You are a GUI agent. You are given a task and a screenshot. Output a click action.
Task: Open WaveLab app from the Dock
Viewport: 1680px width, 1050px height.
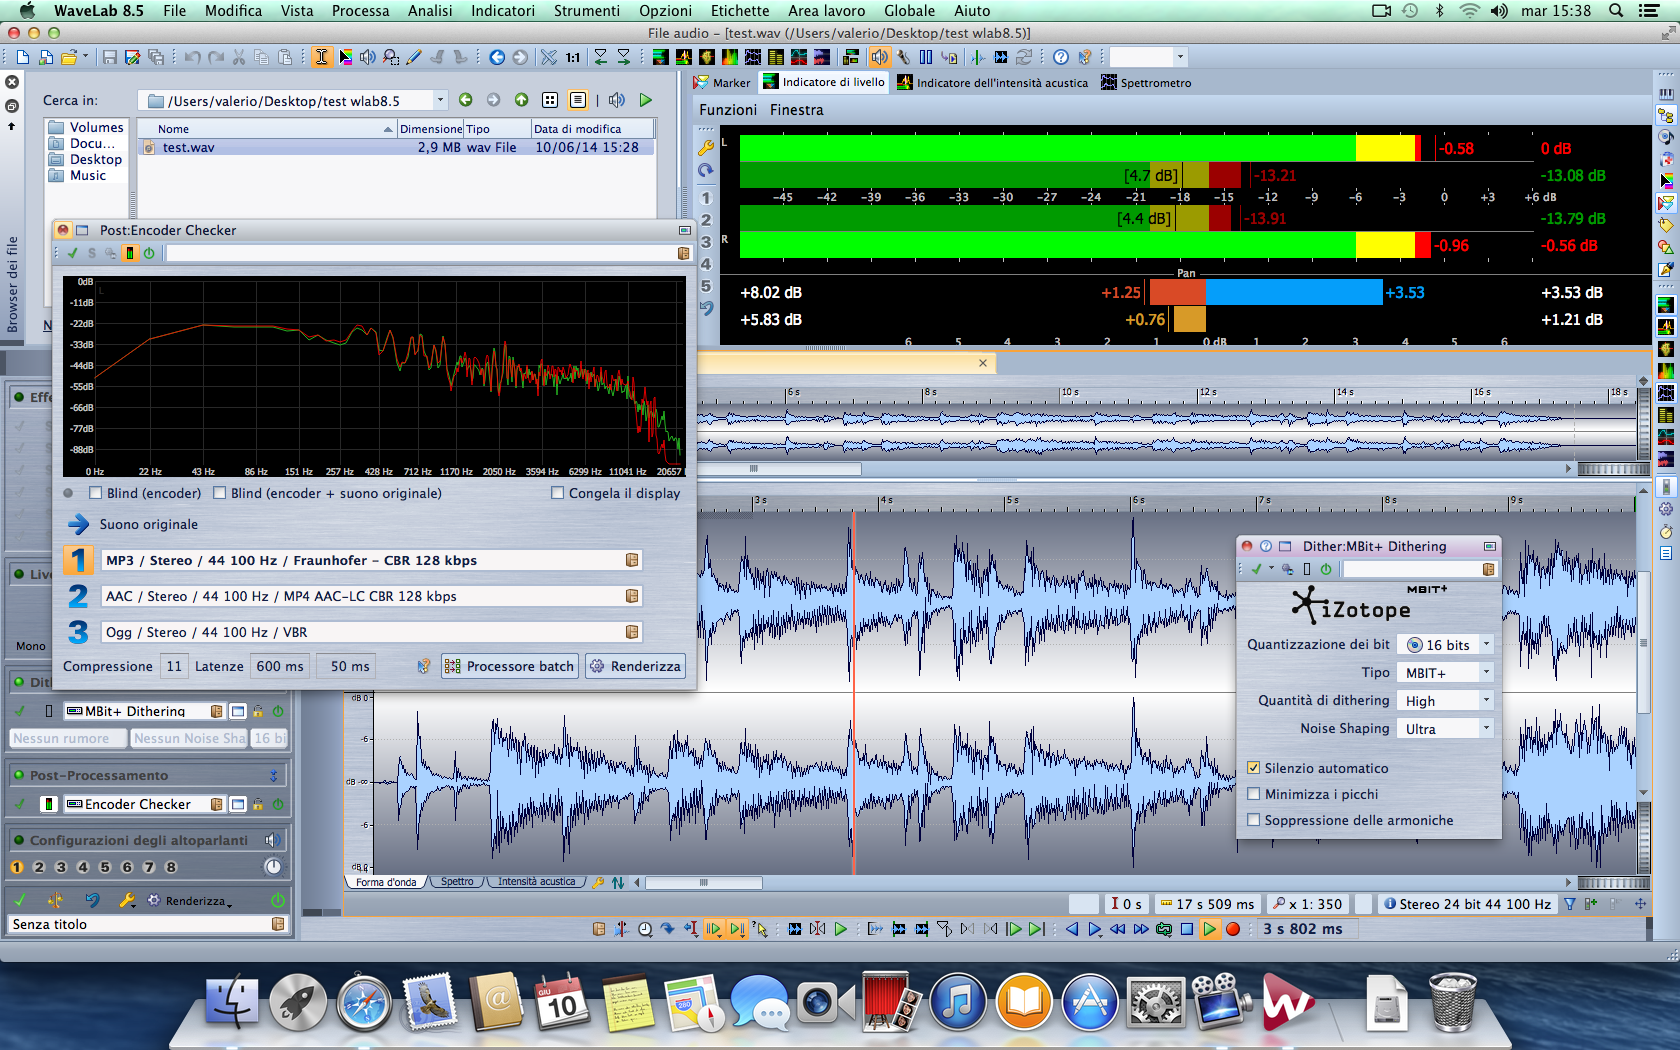click(1287, 1002)
